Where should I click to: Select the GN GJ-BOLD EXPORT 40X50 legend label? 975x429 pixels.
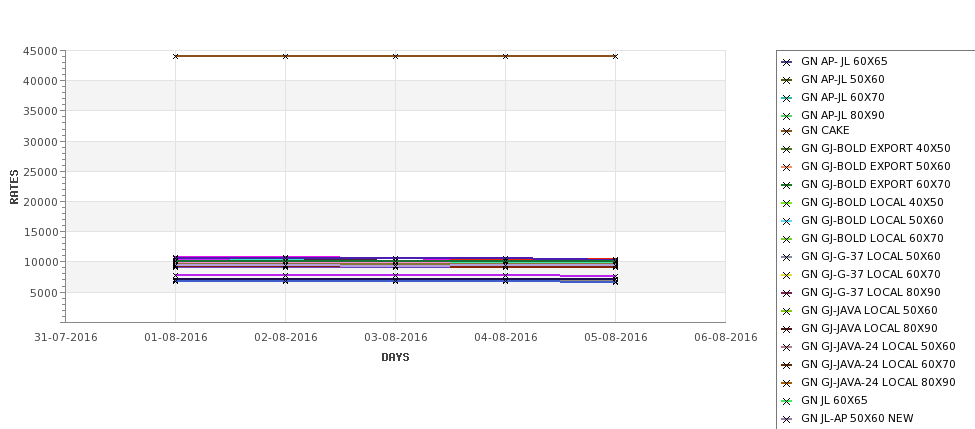875,149
